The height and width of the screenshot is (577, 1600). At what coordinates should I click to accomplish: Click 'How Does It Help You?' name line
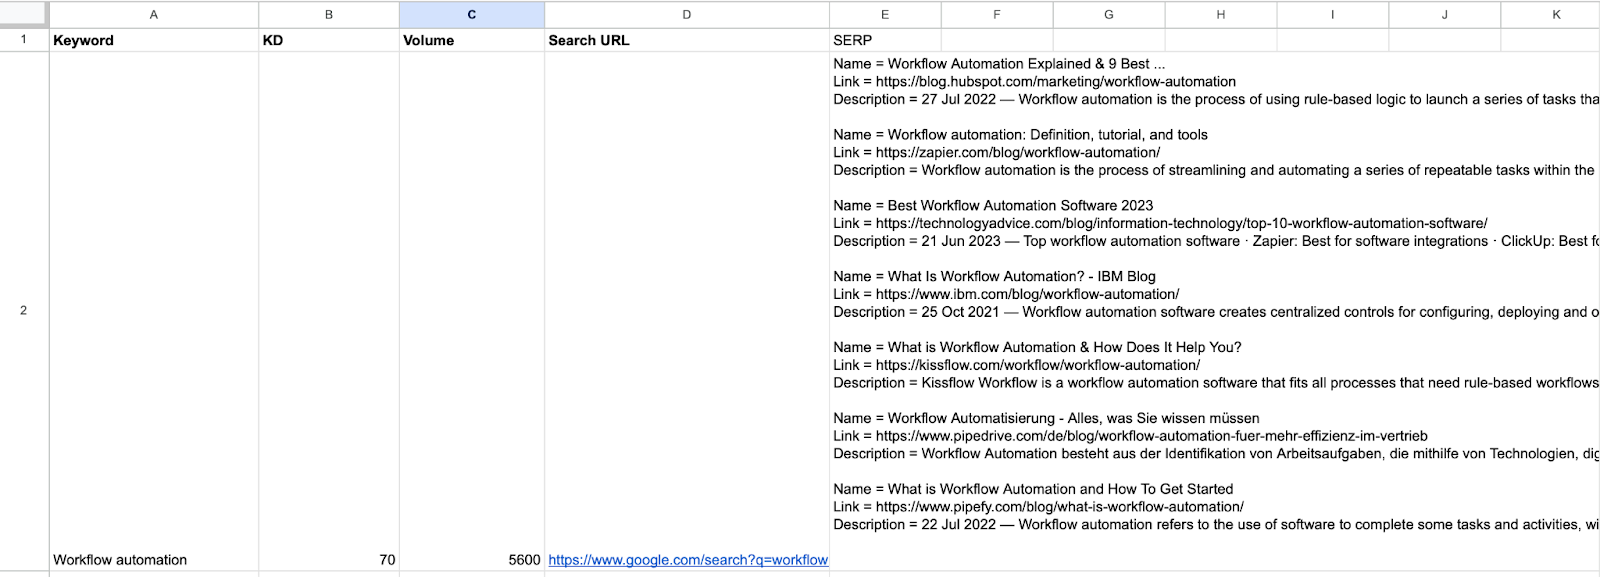coord(1037,348)
